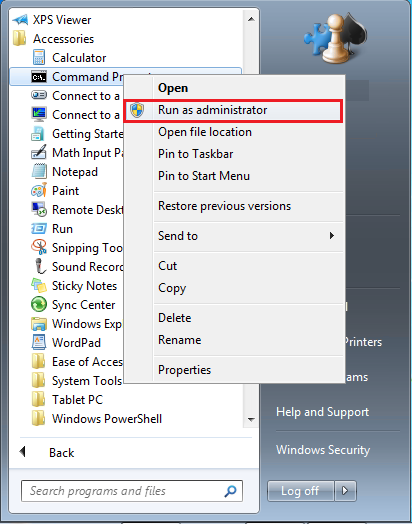Open Help and Support link
Viewport: 412px width, 524px height.
pos(322,412)
